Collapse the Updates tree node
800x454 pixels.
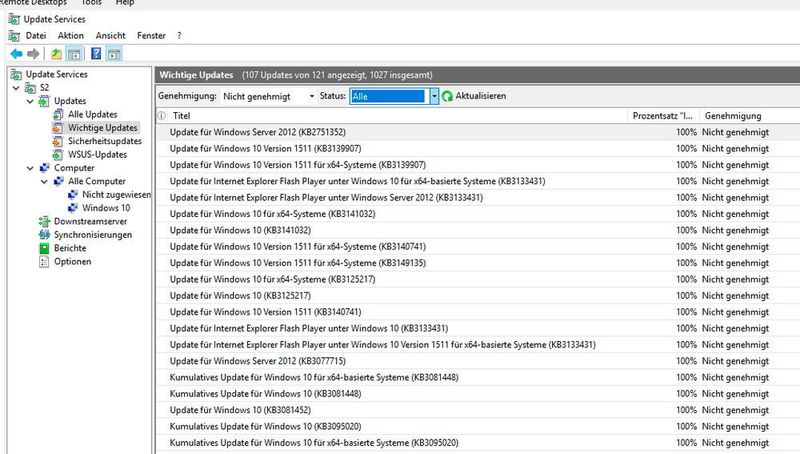[30, 101]
